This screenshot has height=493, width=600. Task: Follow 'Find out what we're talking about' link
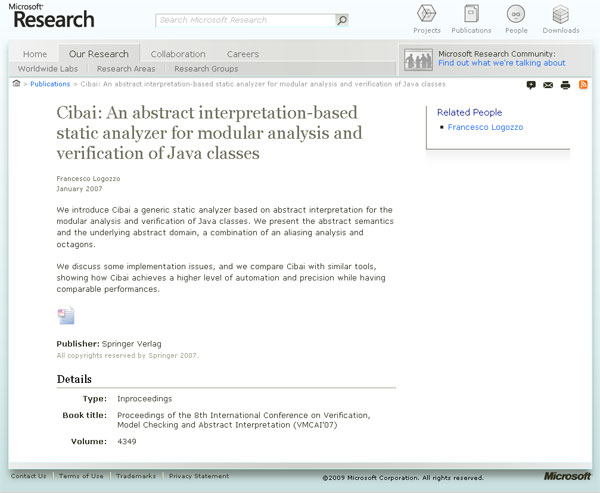pos(502,63)
